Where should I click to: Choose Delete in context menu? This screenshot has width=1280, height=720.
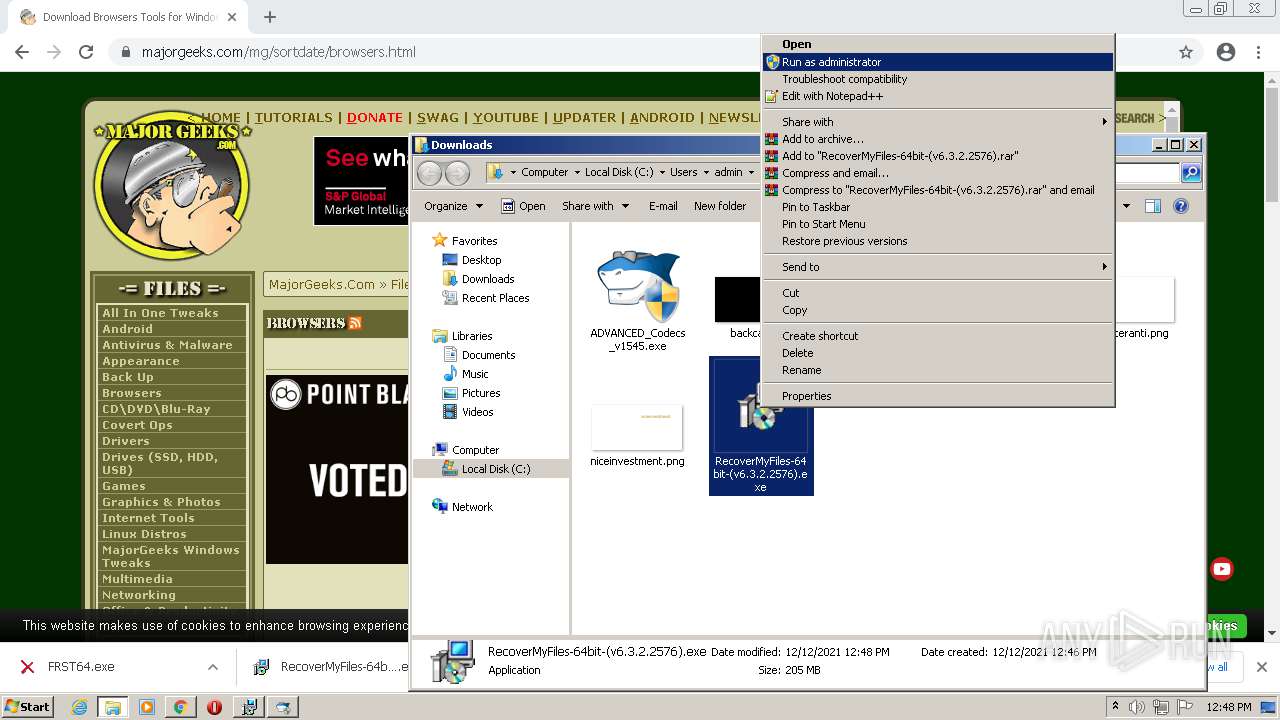point(938,353)
